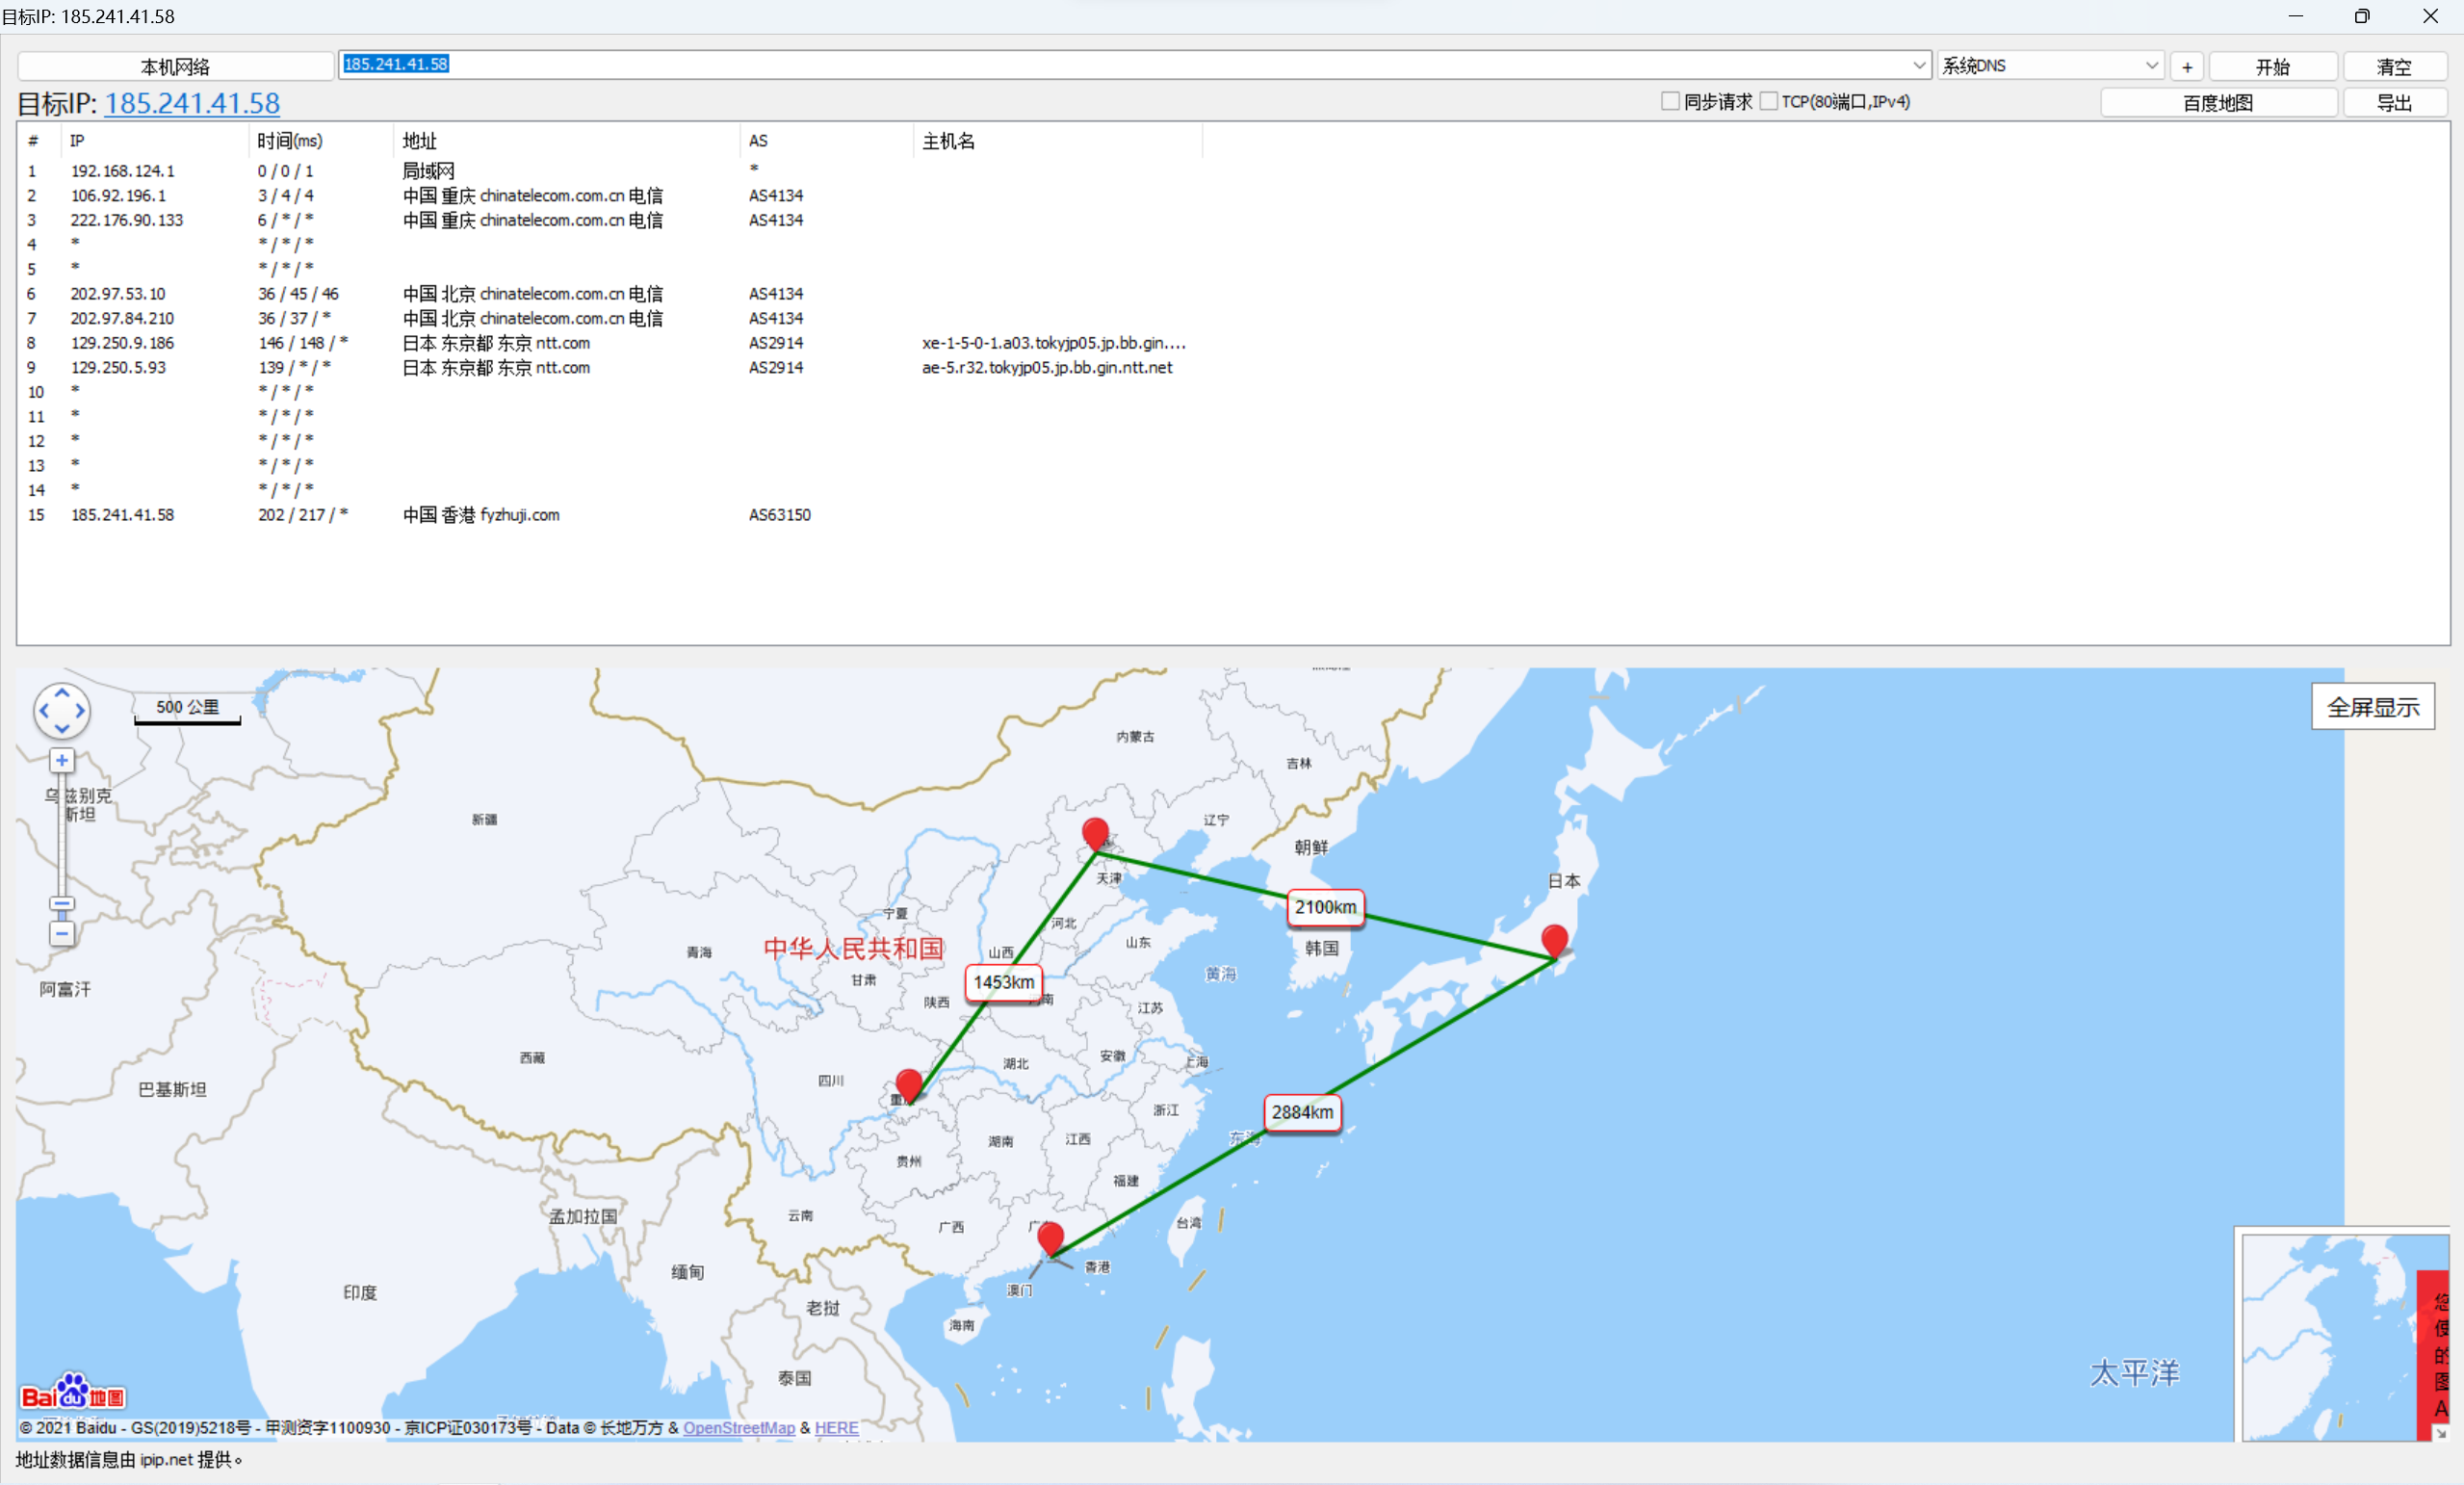Enable TCP(80端口,IPv4) checkbox

pos(1768,101)
